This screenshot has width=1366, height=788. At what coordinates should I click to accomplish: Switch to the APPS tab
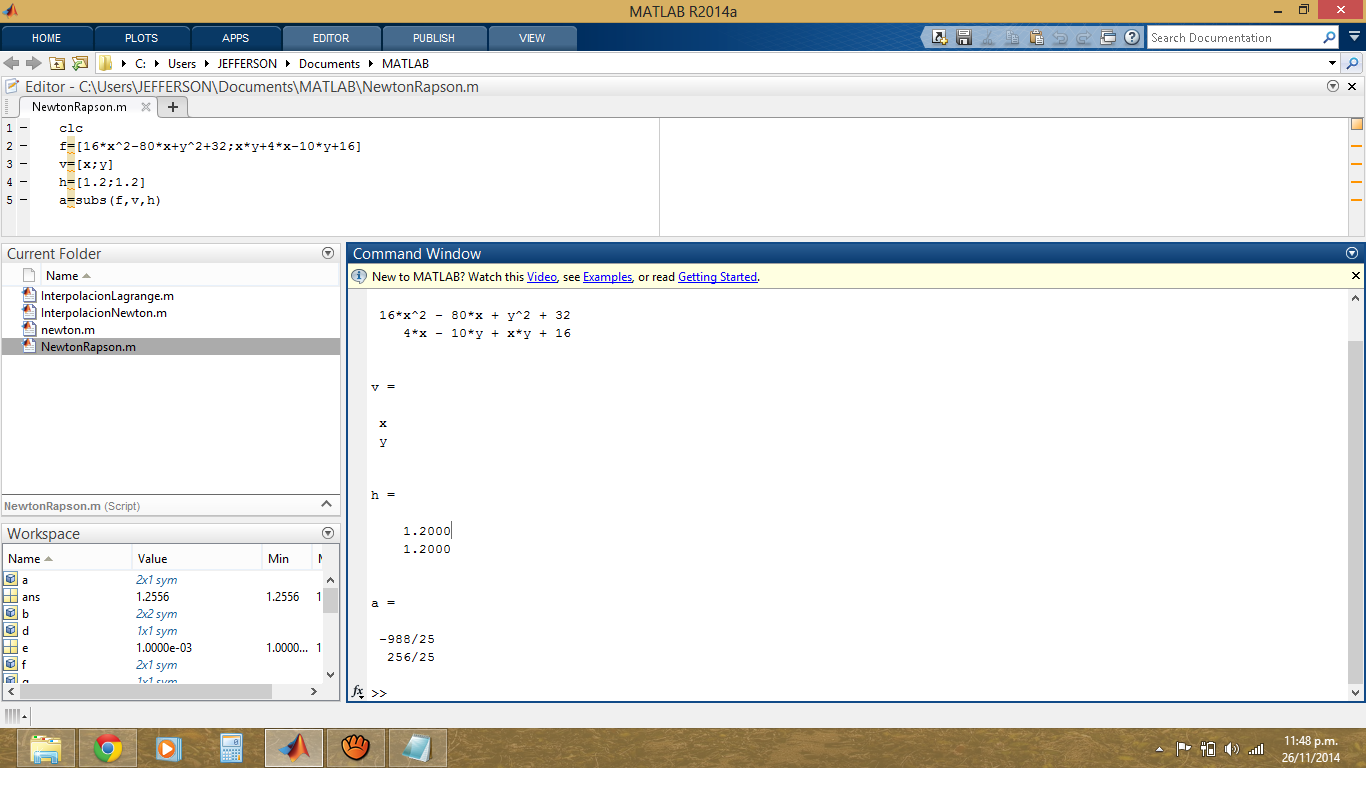(x=236, y=38)
